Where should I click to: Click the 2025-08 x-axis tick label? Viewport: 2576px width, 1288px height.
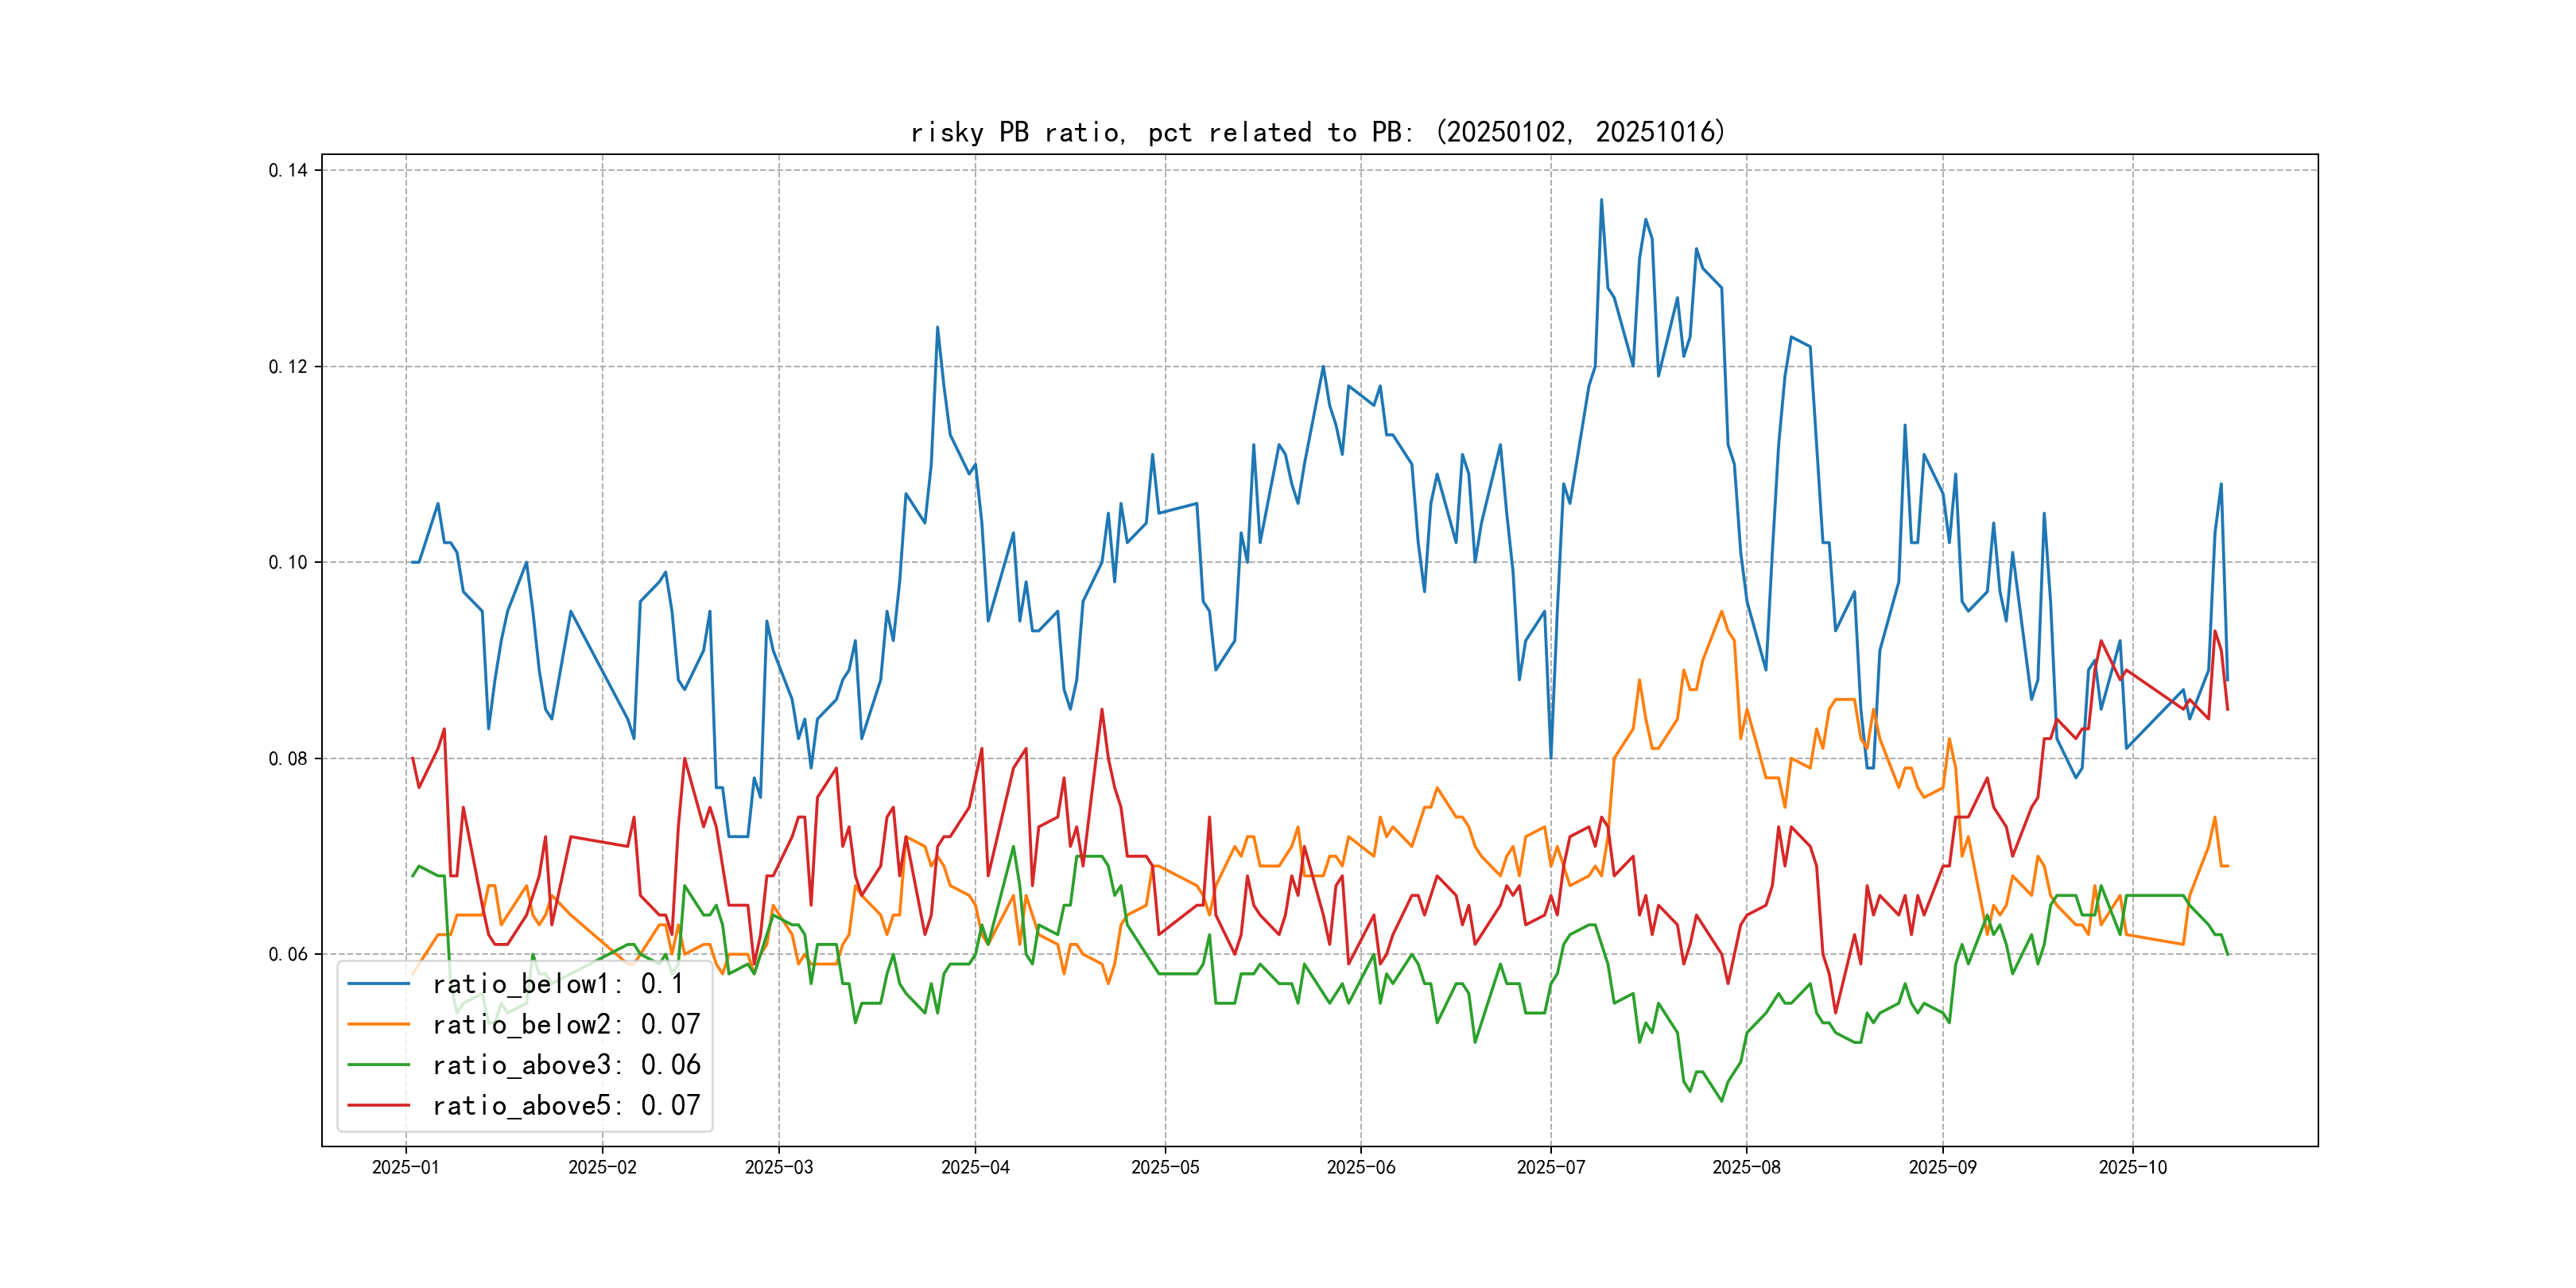[1746, 1167]
